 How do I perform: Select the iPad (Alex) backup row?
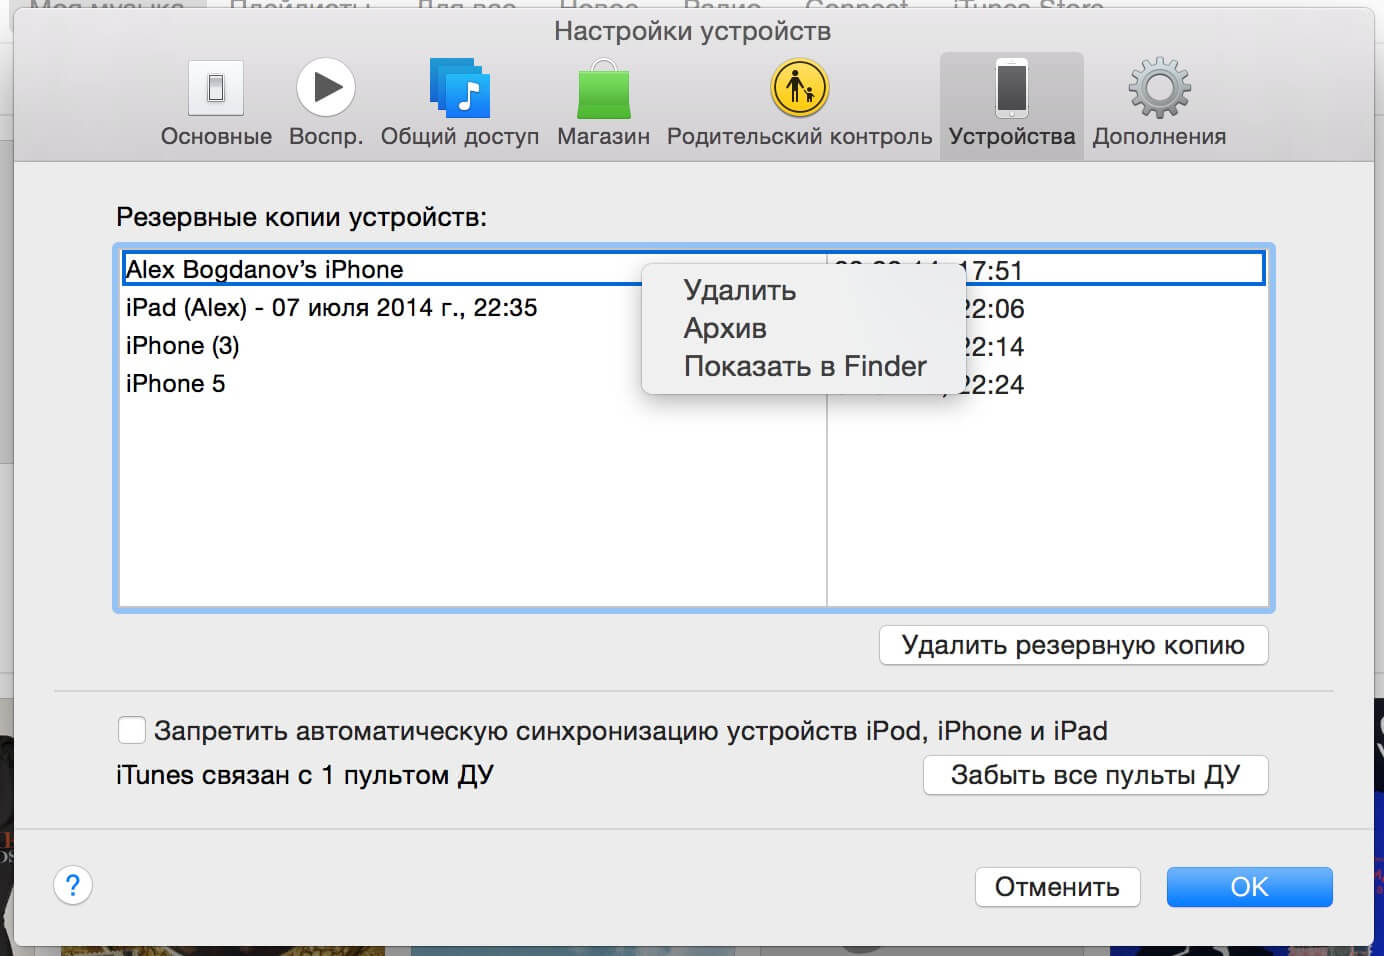pyautogui.click(x=693, y=307)
